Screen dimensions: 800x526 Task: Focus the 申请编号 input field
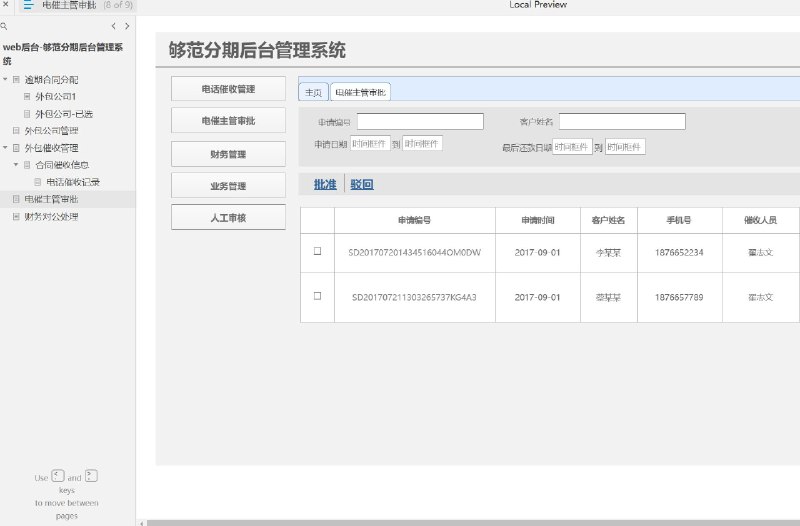[x=420, y=121]
